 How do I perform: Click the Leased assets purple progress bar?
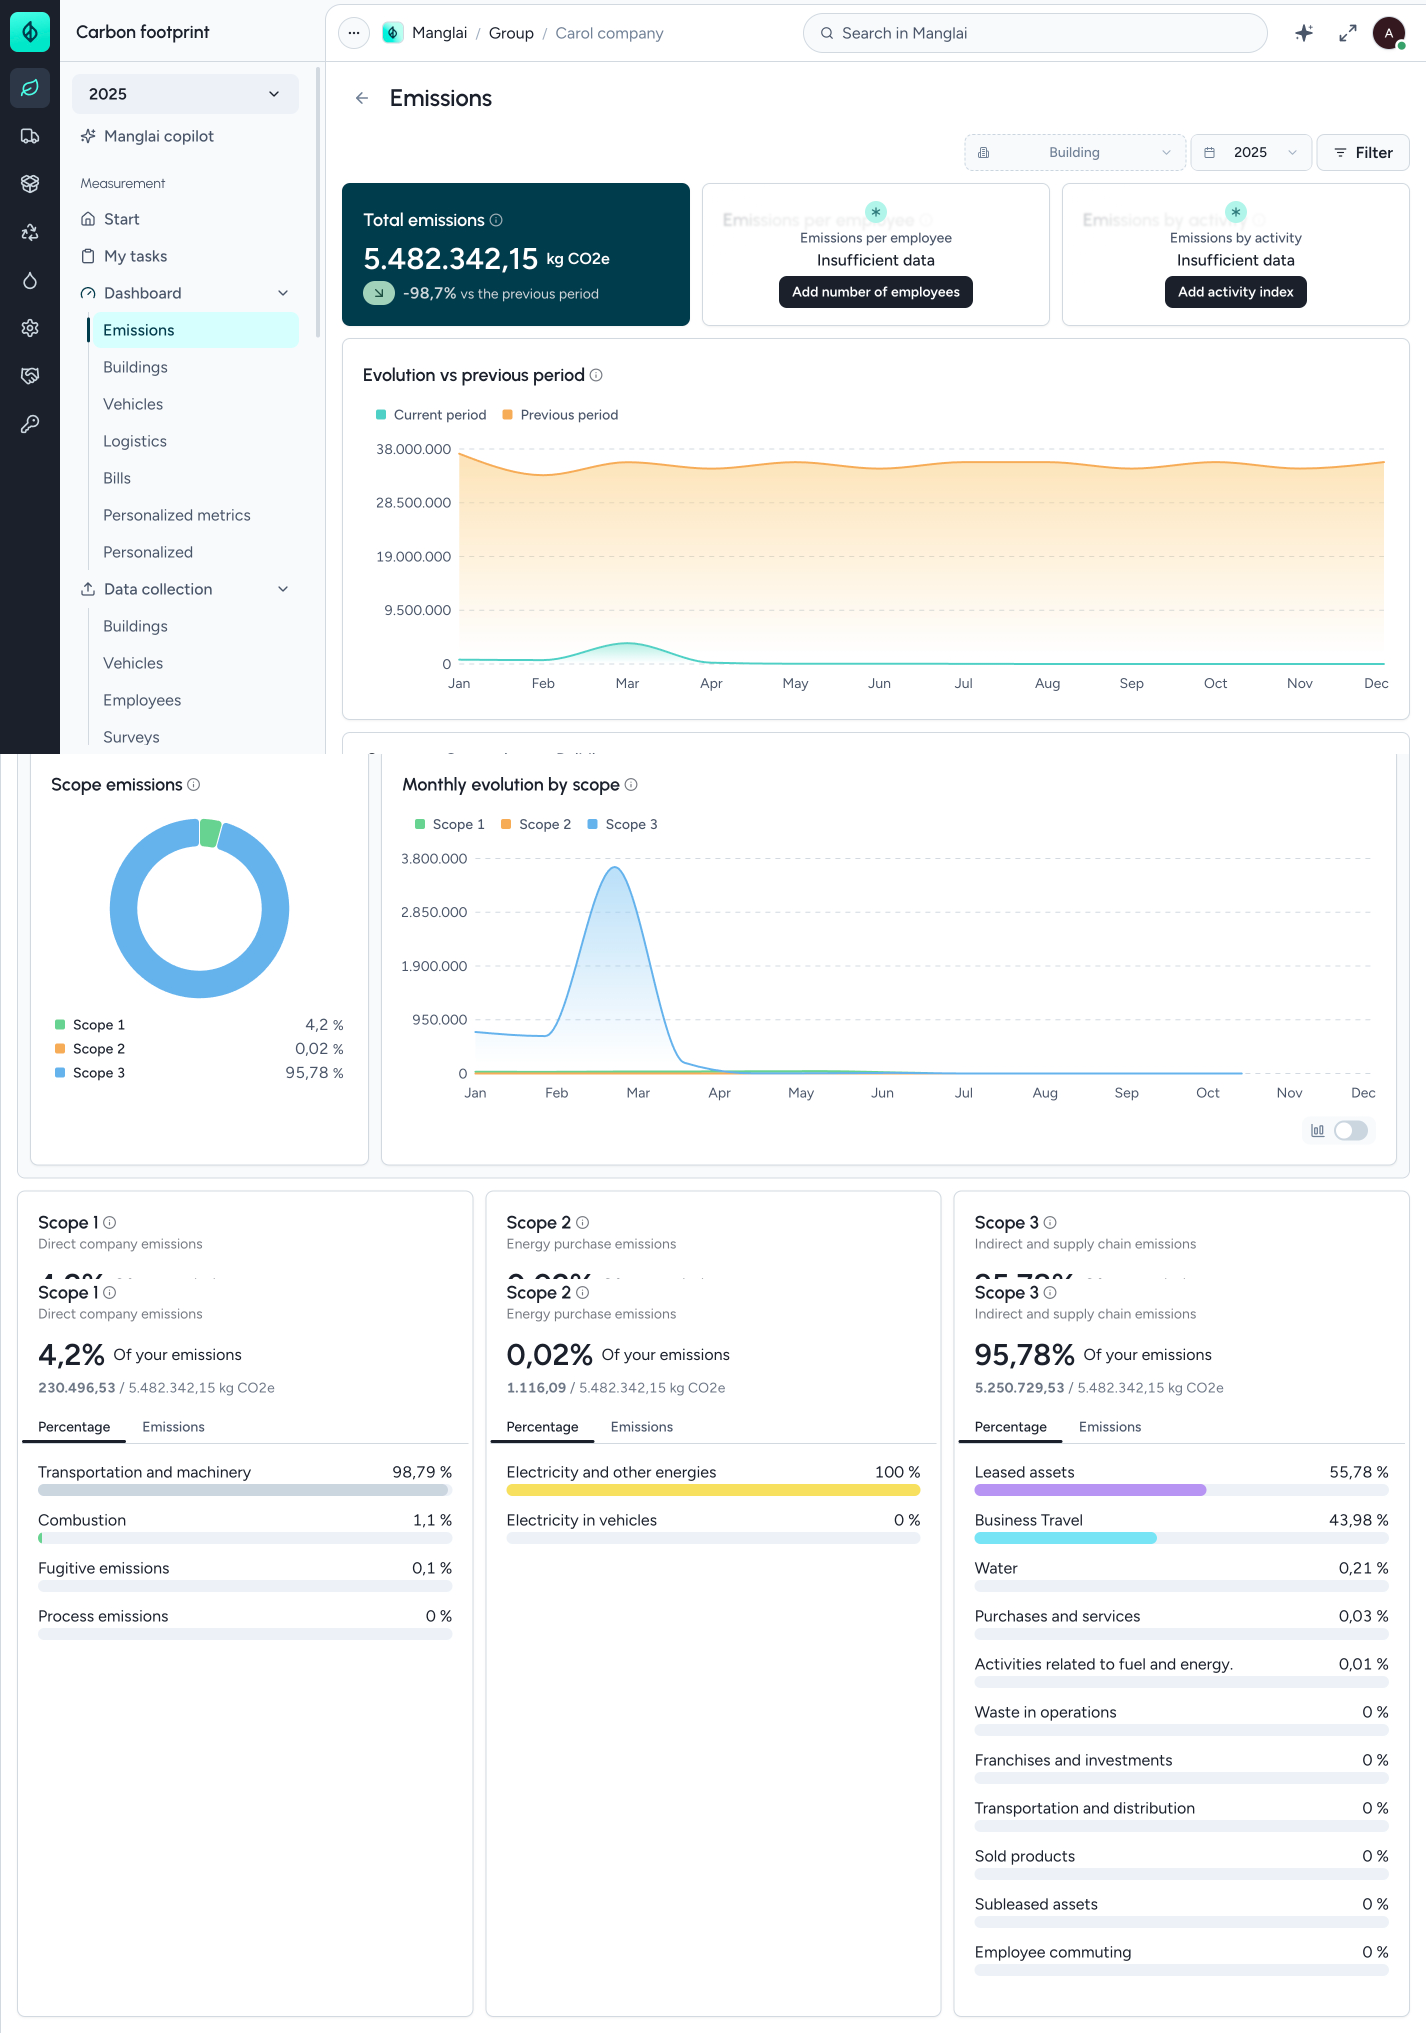click(x=1090, y=1490)
